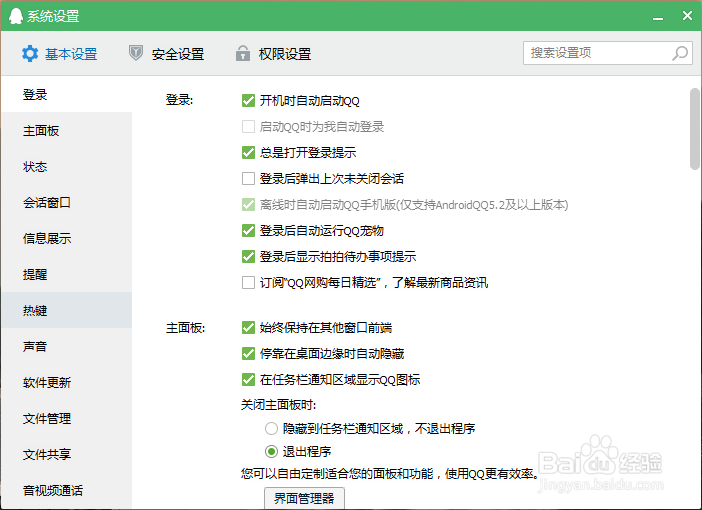
Task: Uncheck 总是打开登录提示
Action: (248, 153)
